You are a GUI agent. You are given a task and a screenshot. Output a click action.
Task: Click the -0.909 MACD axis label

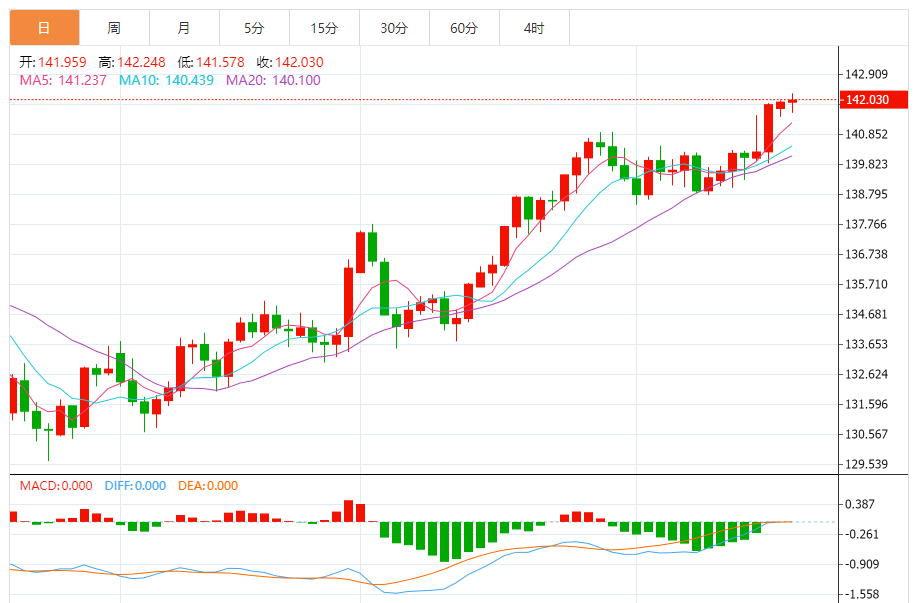(x=862, y=564)
